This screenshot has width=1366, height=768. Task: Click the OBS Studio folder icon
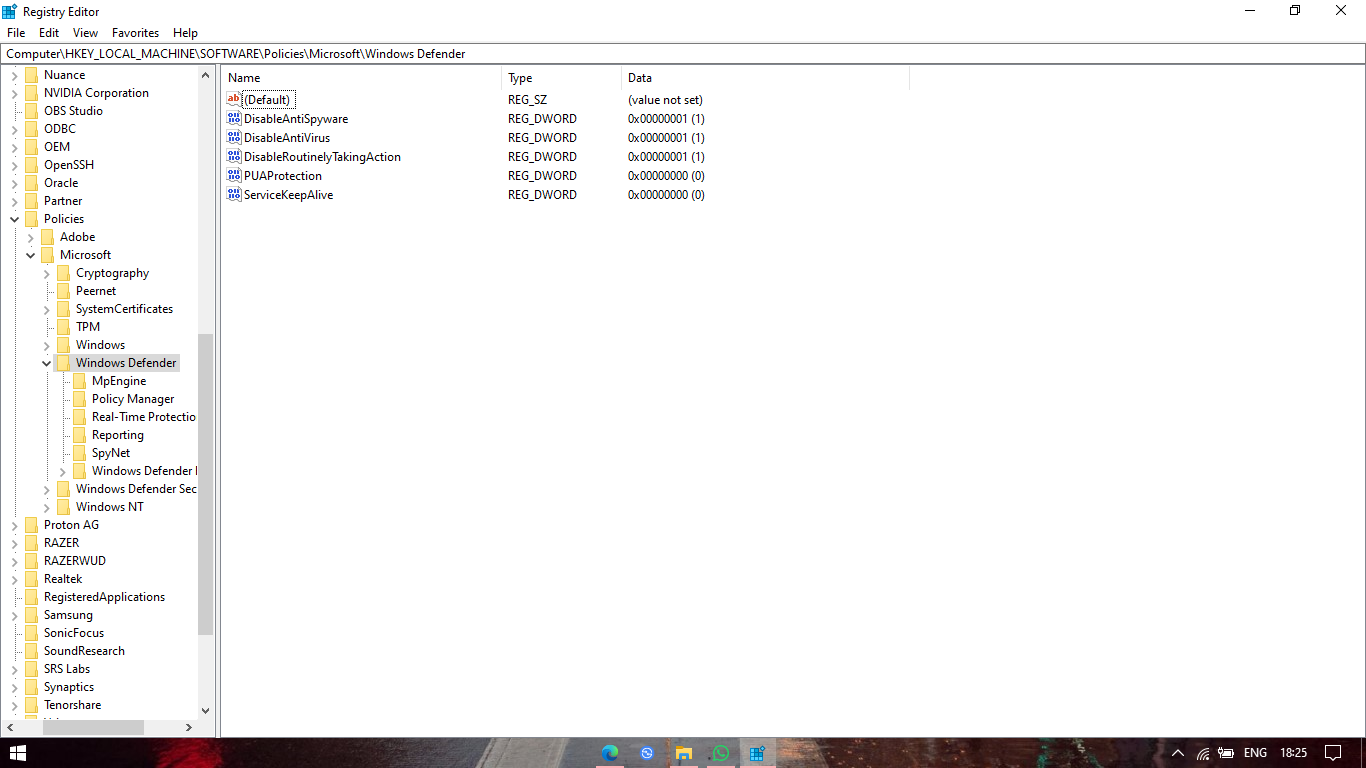[x=31, y=111]
